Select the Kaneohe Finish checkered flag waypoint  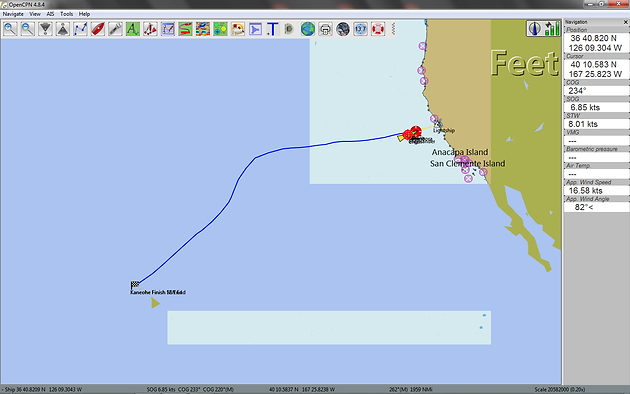pos(135,284)
